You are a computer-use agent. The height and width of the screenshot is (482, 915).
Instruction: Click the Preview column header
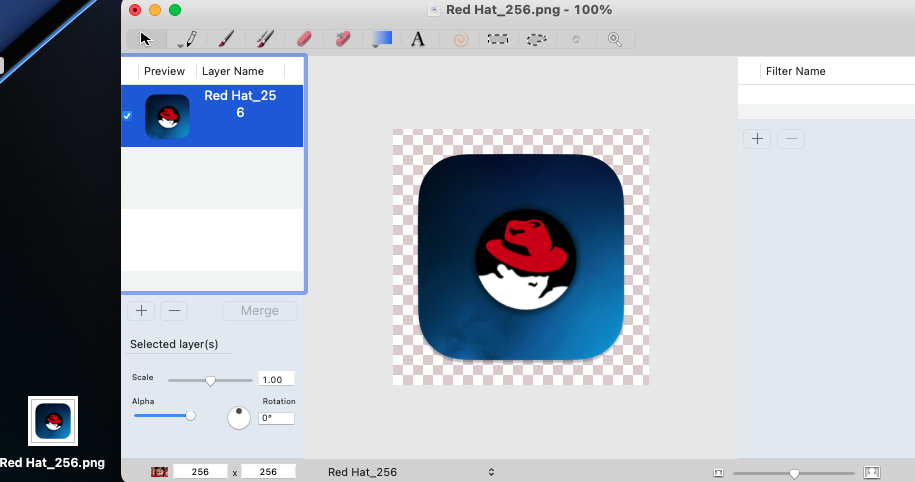(x=164, y=71)
